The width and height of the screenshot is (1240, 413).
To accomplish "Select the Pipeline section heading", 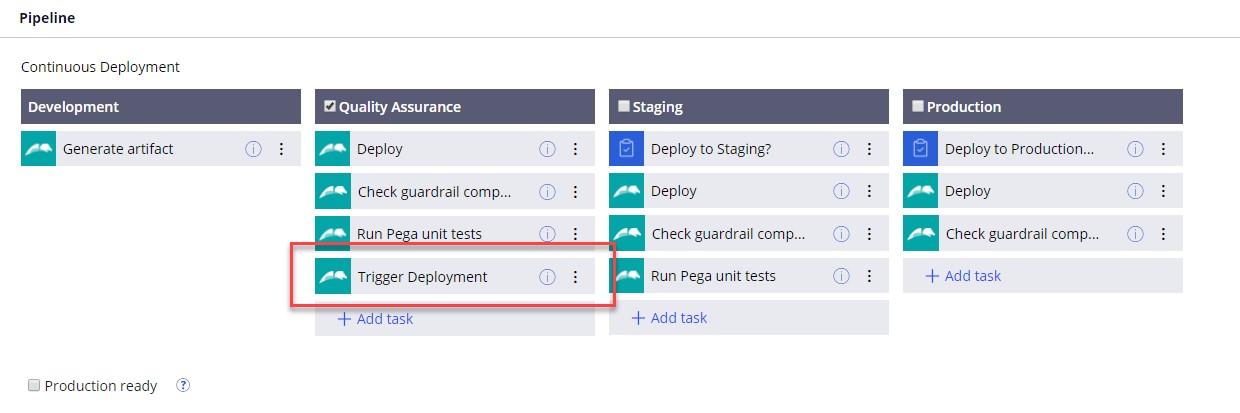I will click(x=47, y=18).
